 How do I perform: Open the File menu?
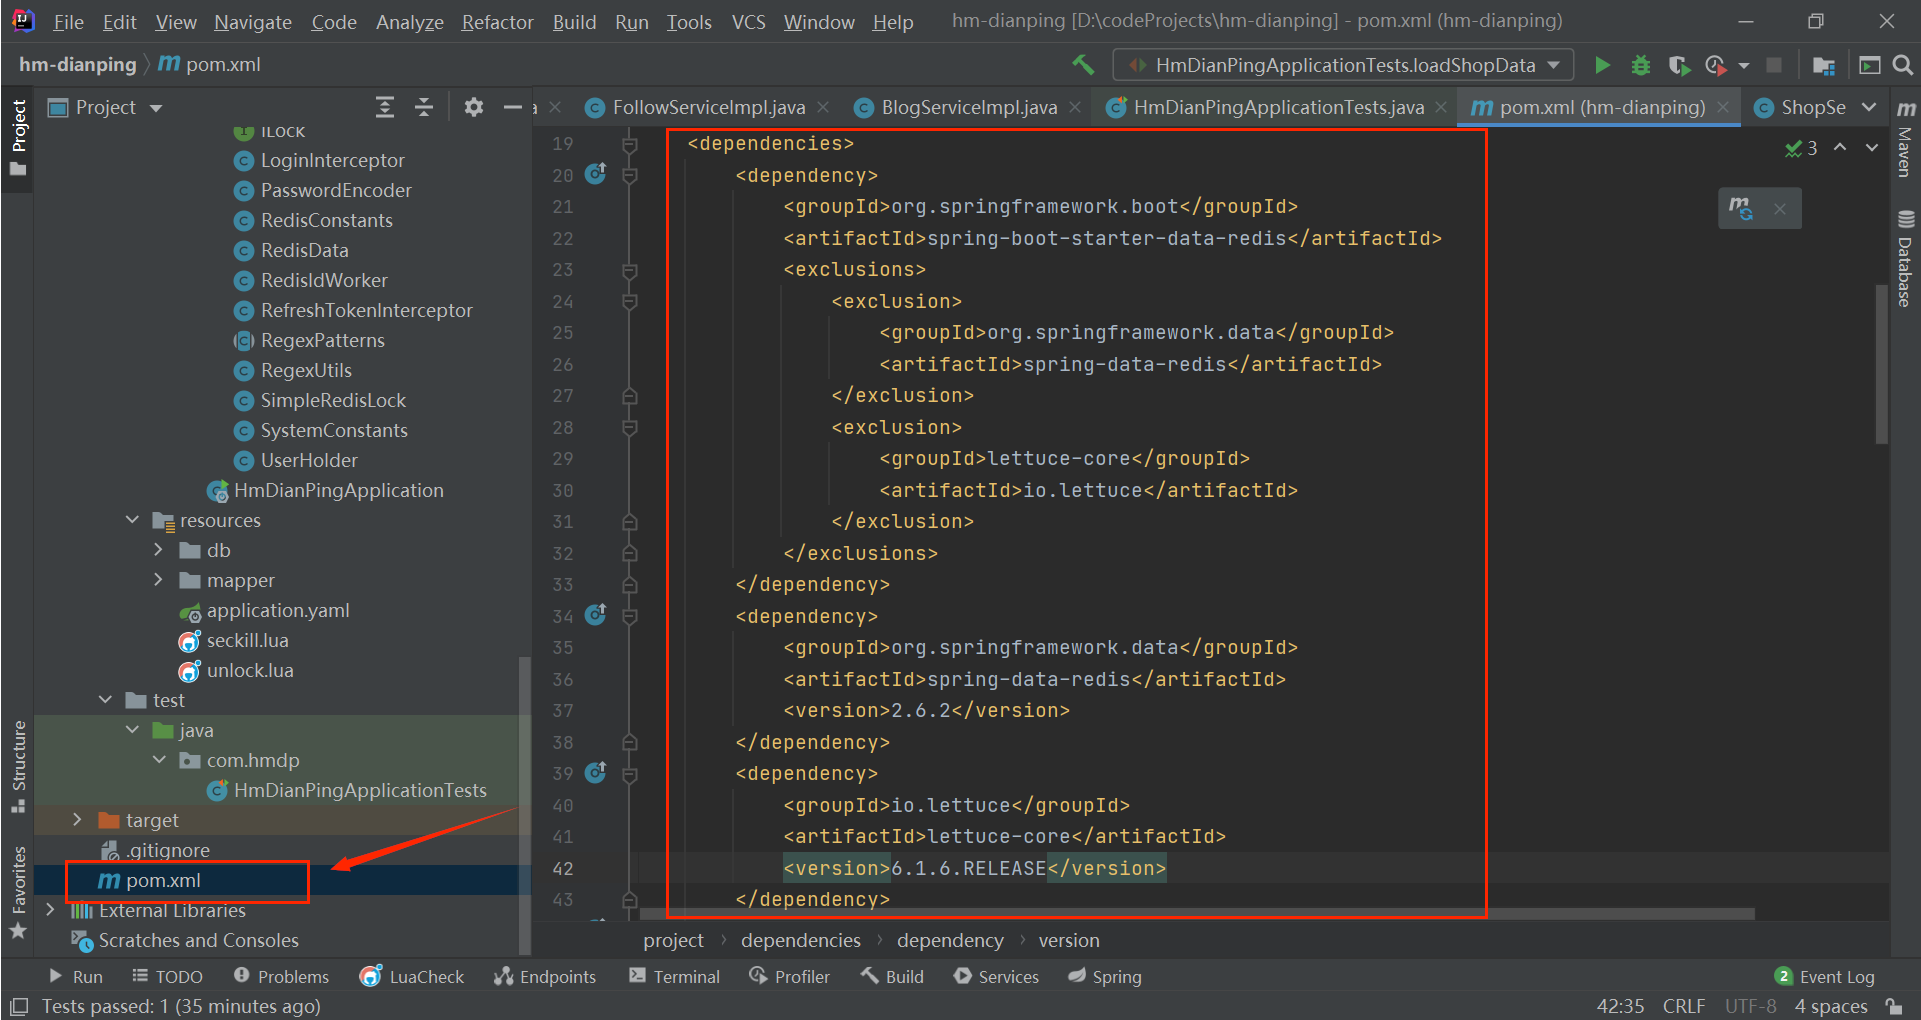tap(68, 22)
